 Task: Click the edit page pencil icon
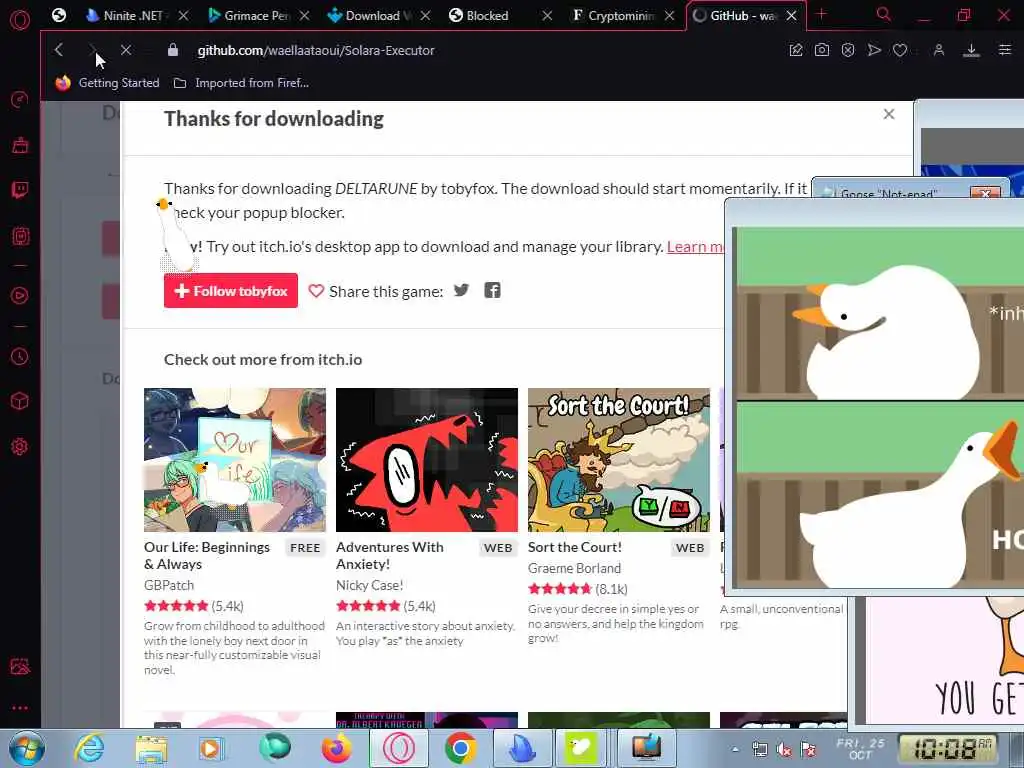pyautogui.click(x=795, y=50)
